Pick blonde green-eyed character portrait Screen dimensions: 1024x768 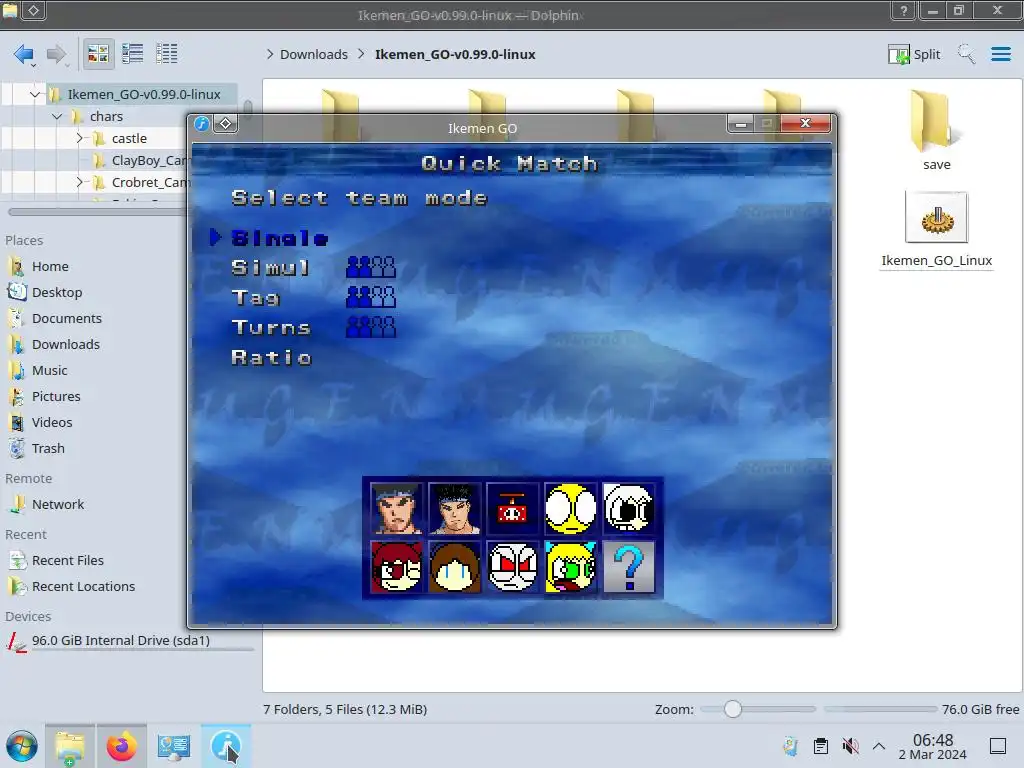[x=570, y=567]
